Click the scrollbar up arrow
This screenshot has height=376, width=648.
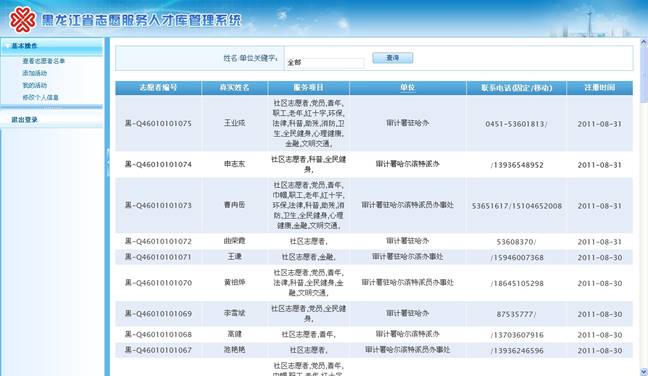[643, 42]
